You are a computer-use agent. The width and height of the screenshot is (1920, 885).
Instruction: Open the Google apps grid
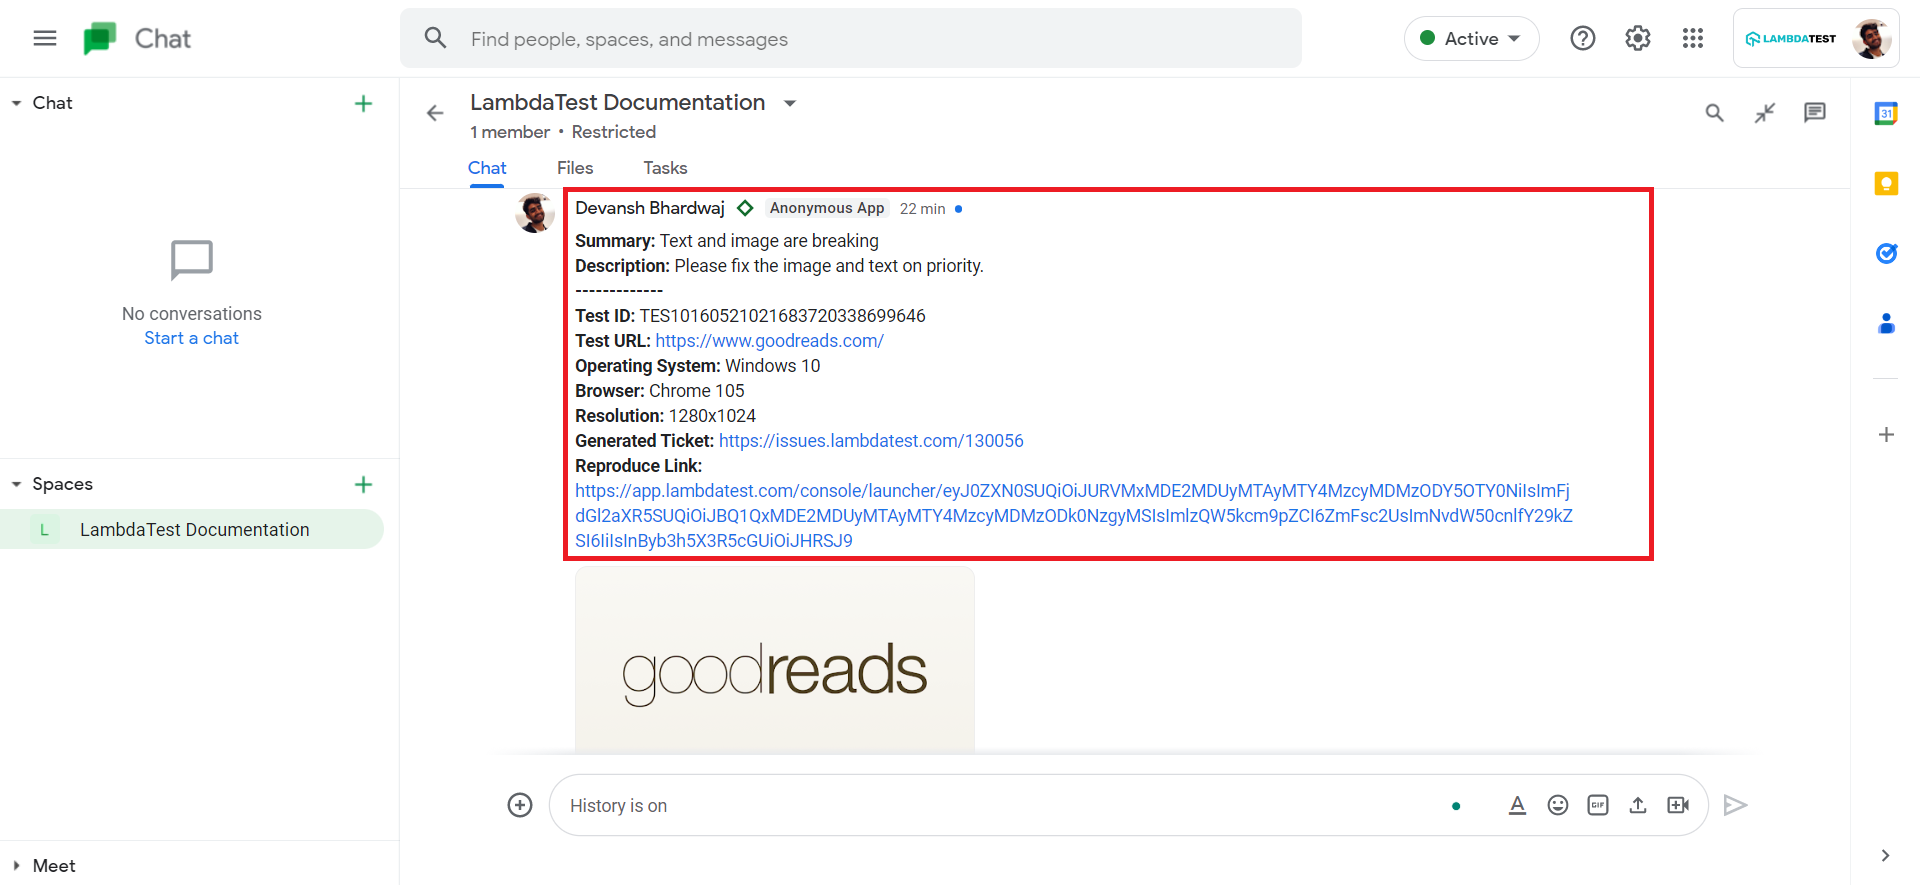pos(1692,39)
